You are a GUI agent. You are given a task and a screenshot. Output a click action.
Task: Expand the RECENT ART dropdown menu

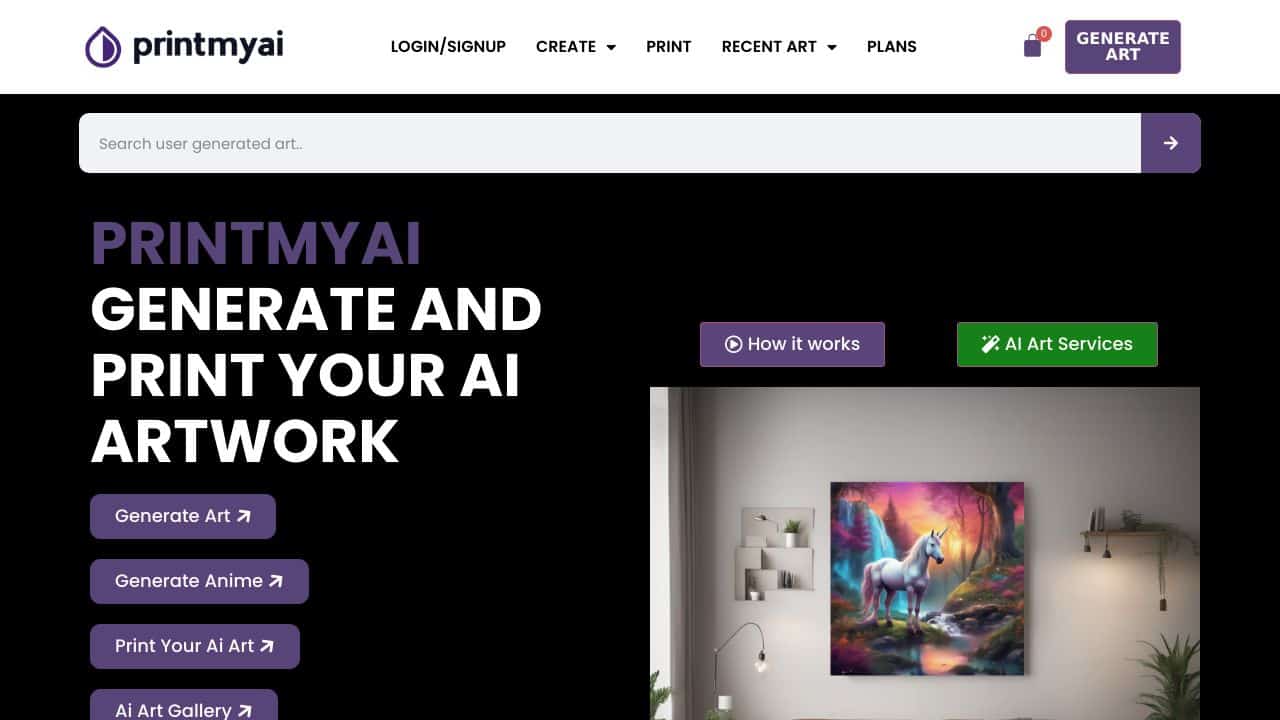pos(779,47)
